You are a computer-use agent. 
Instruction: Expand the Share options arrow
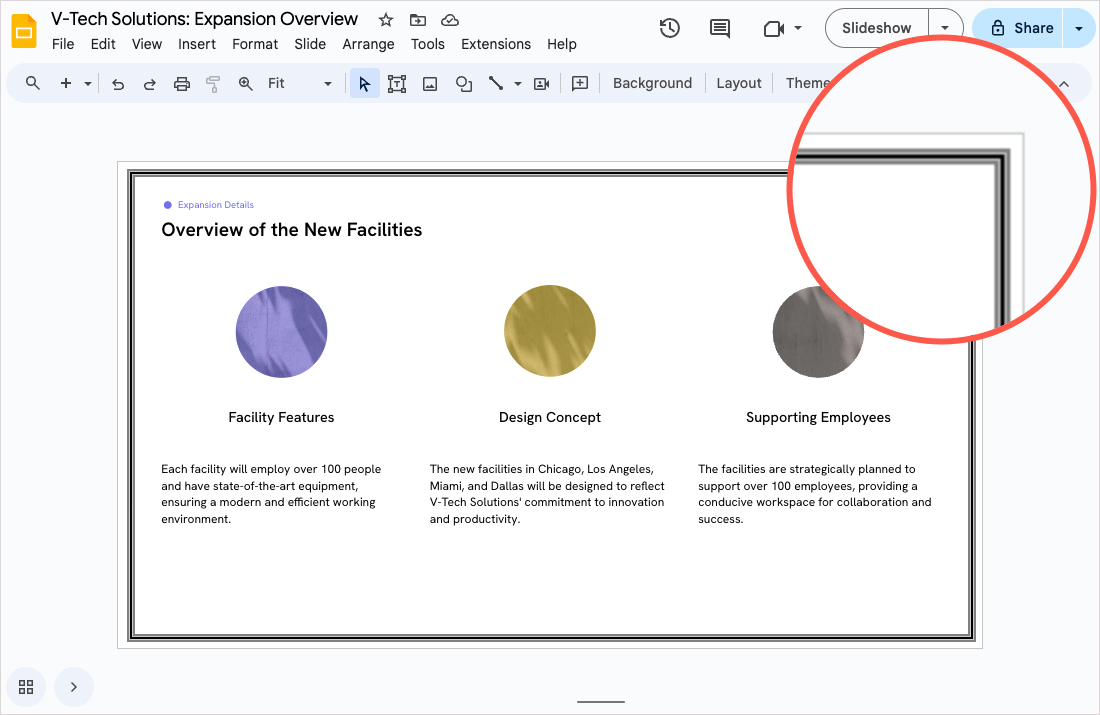(x=1079, y=28)
